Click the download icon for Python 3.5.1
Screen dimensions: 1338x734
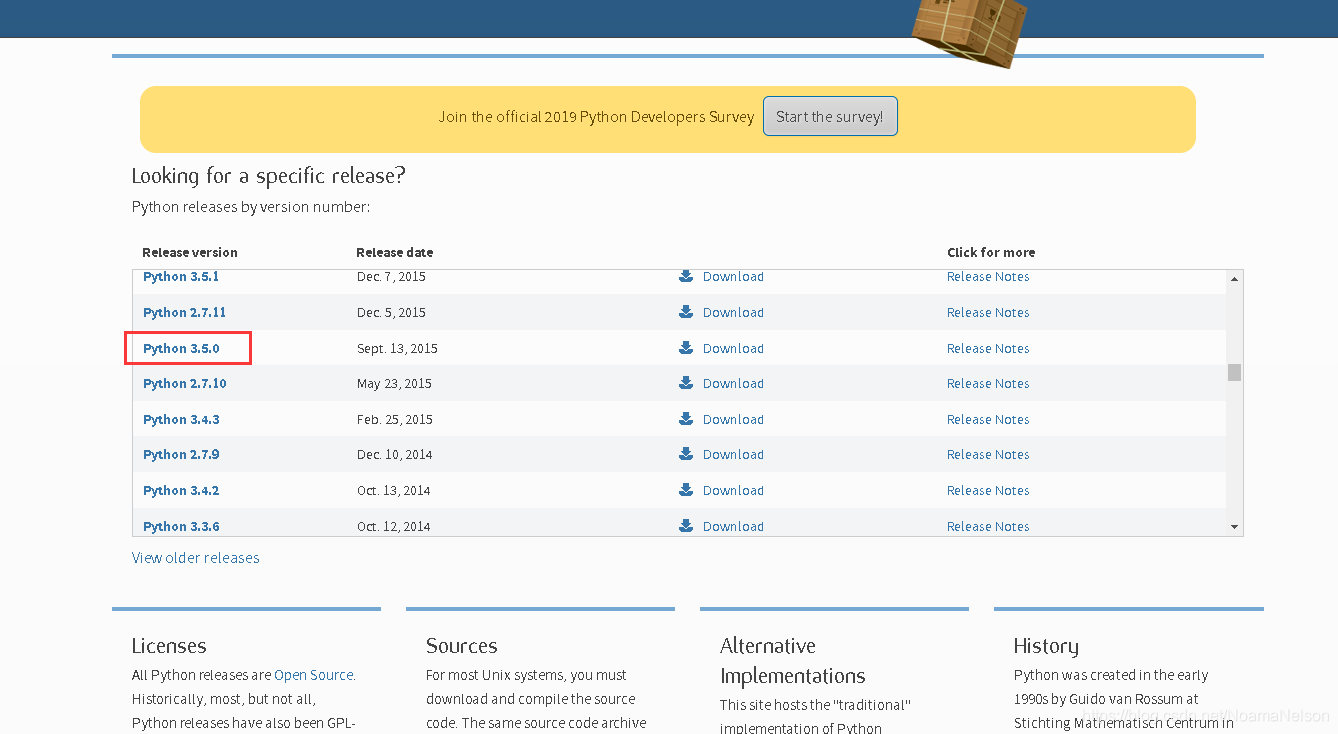(686, 276)
